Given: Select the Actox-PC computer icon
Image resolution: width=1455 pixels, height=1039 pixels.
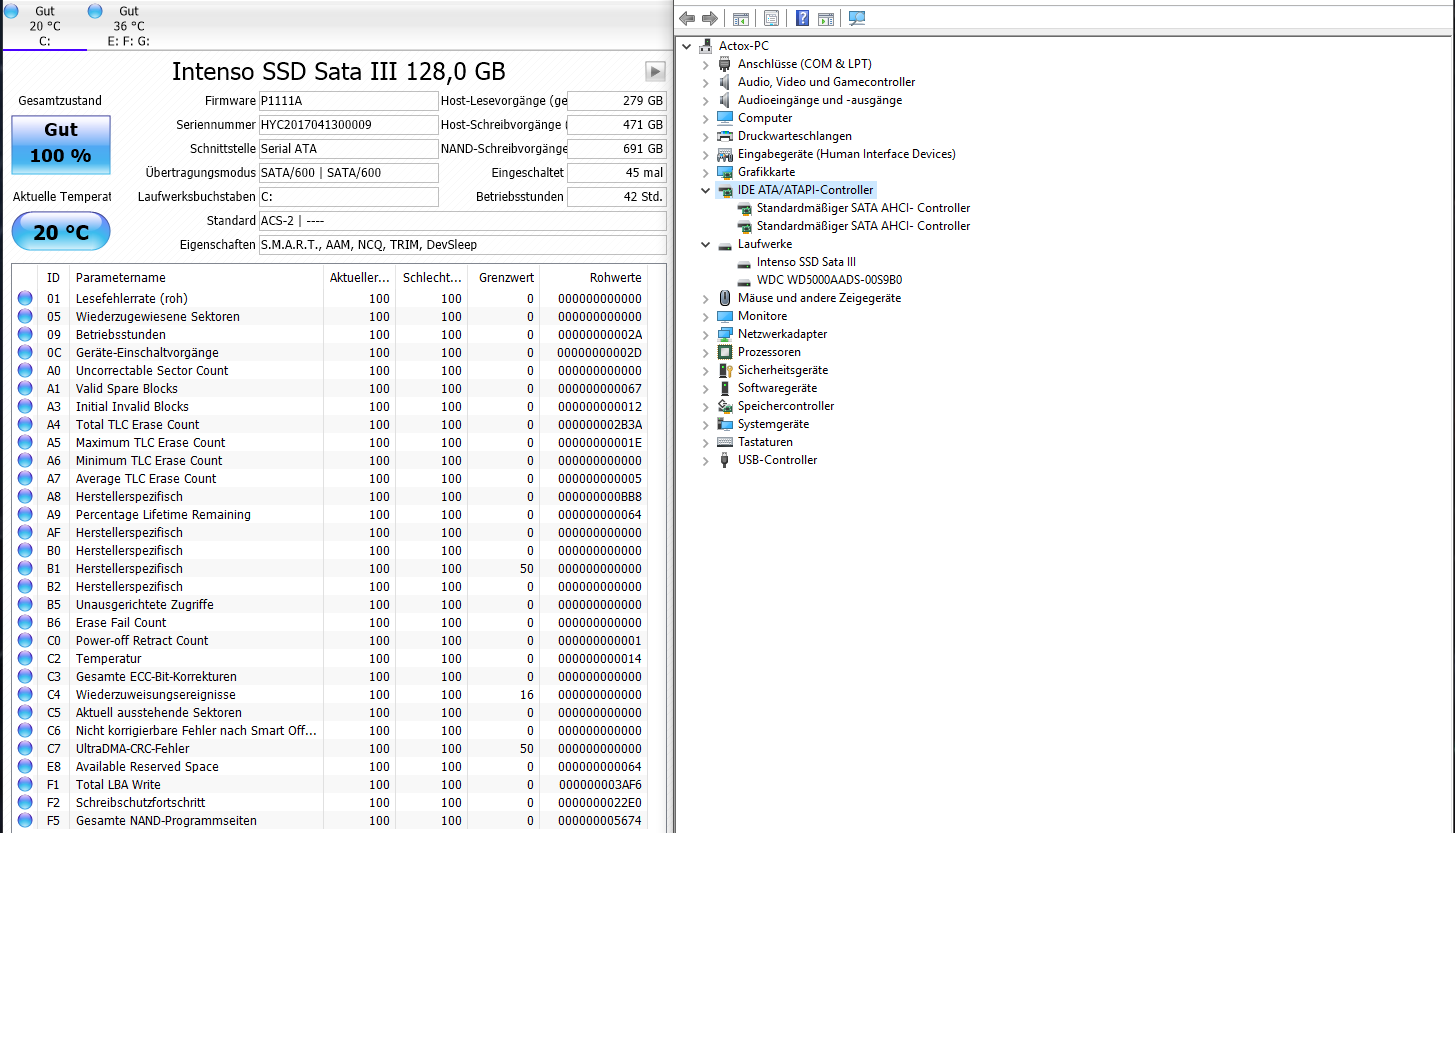Looking at the screenshot, I should click(706, 46).
